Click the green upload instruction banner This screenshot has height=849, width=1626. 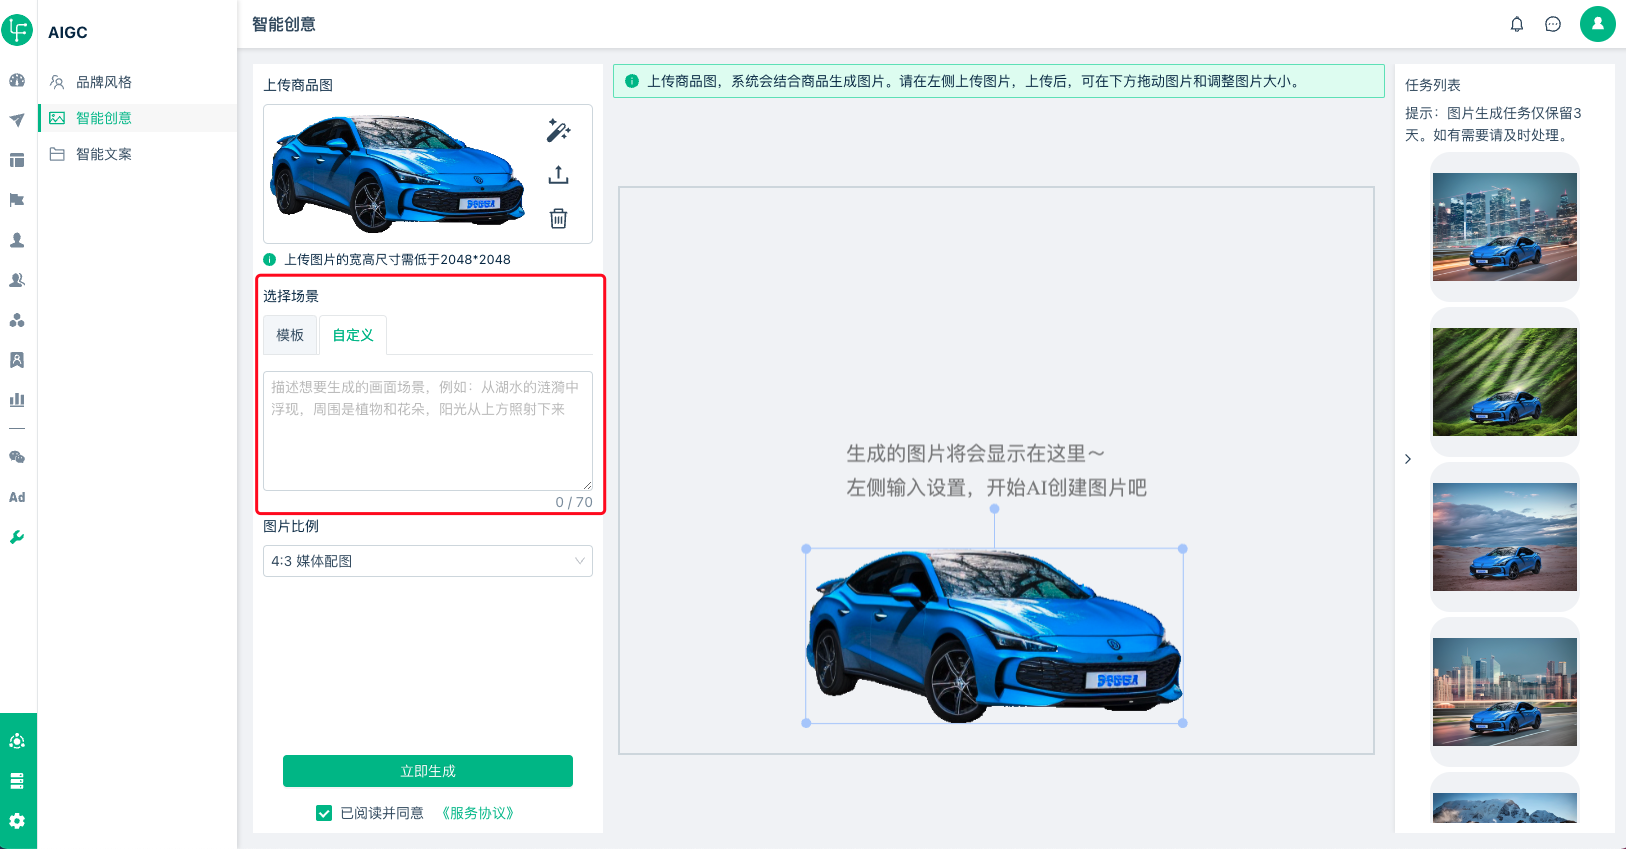(x=998, y=81)
